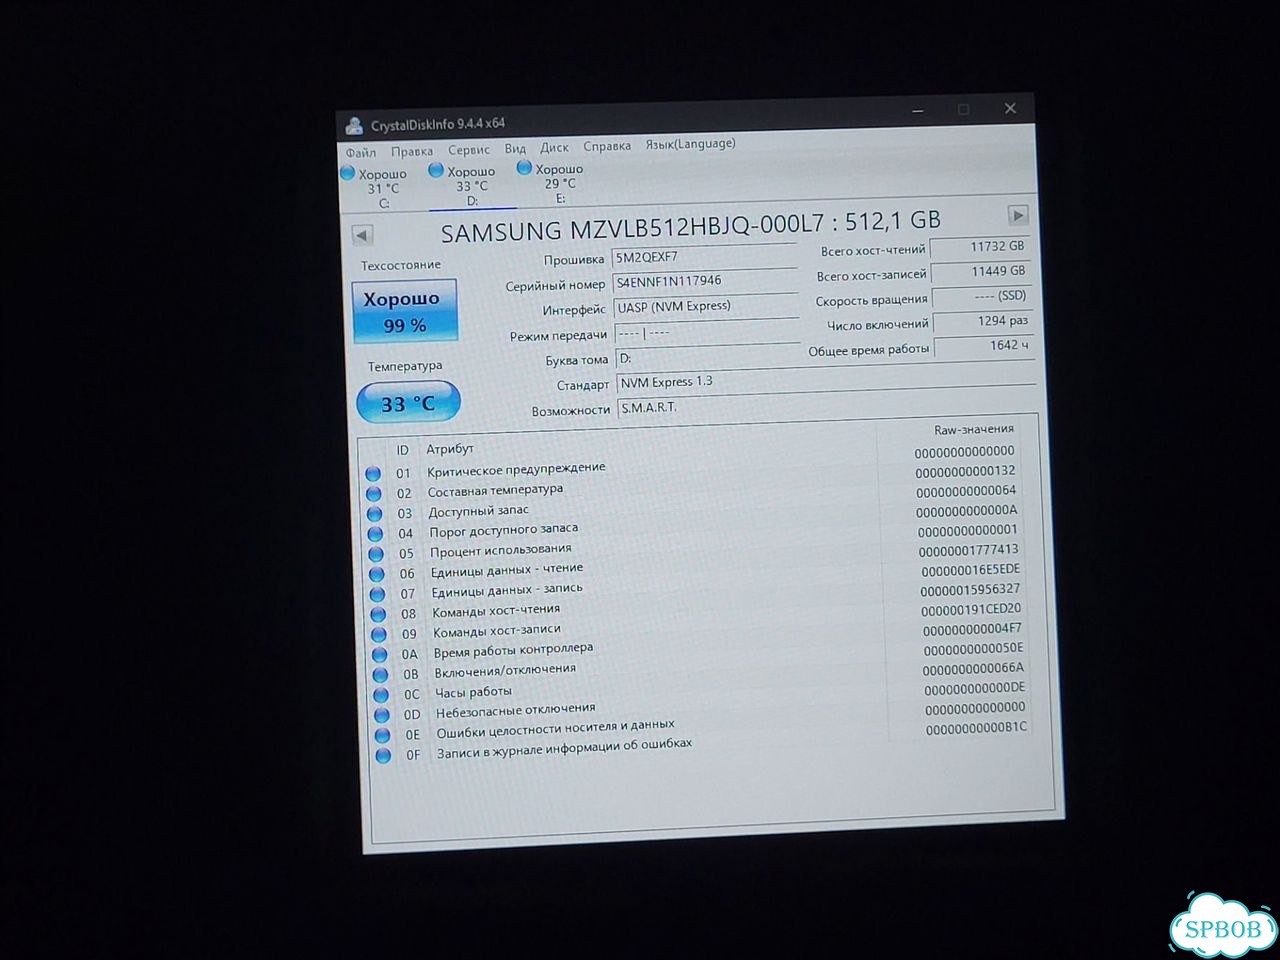Click the status icon for attribute 06

pyautogui.click(x=377, y=574)
